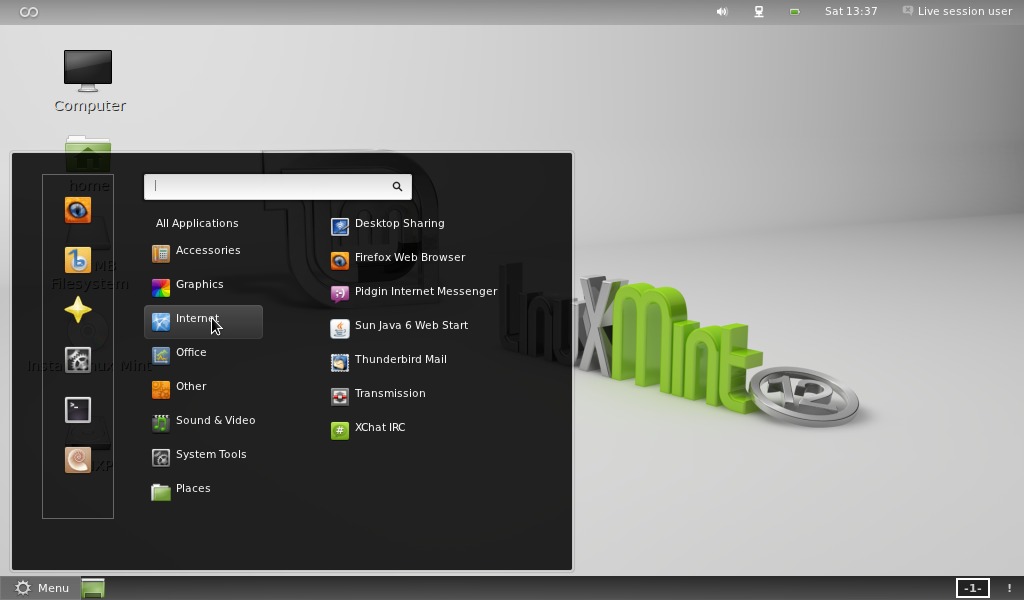The height and width of the screenshot is (600, 1024).
Task: Select the Other category
Action: pos(203,389)
